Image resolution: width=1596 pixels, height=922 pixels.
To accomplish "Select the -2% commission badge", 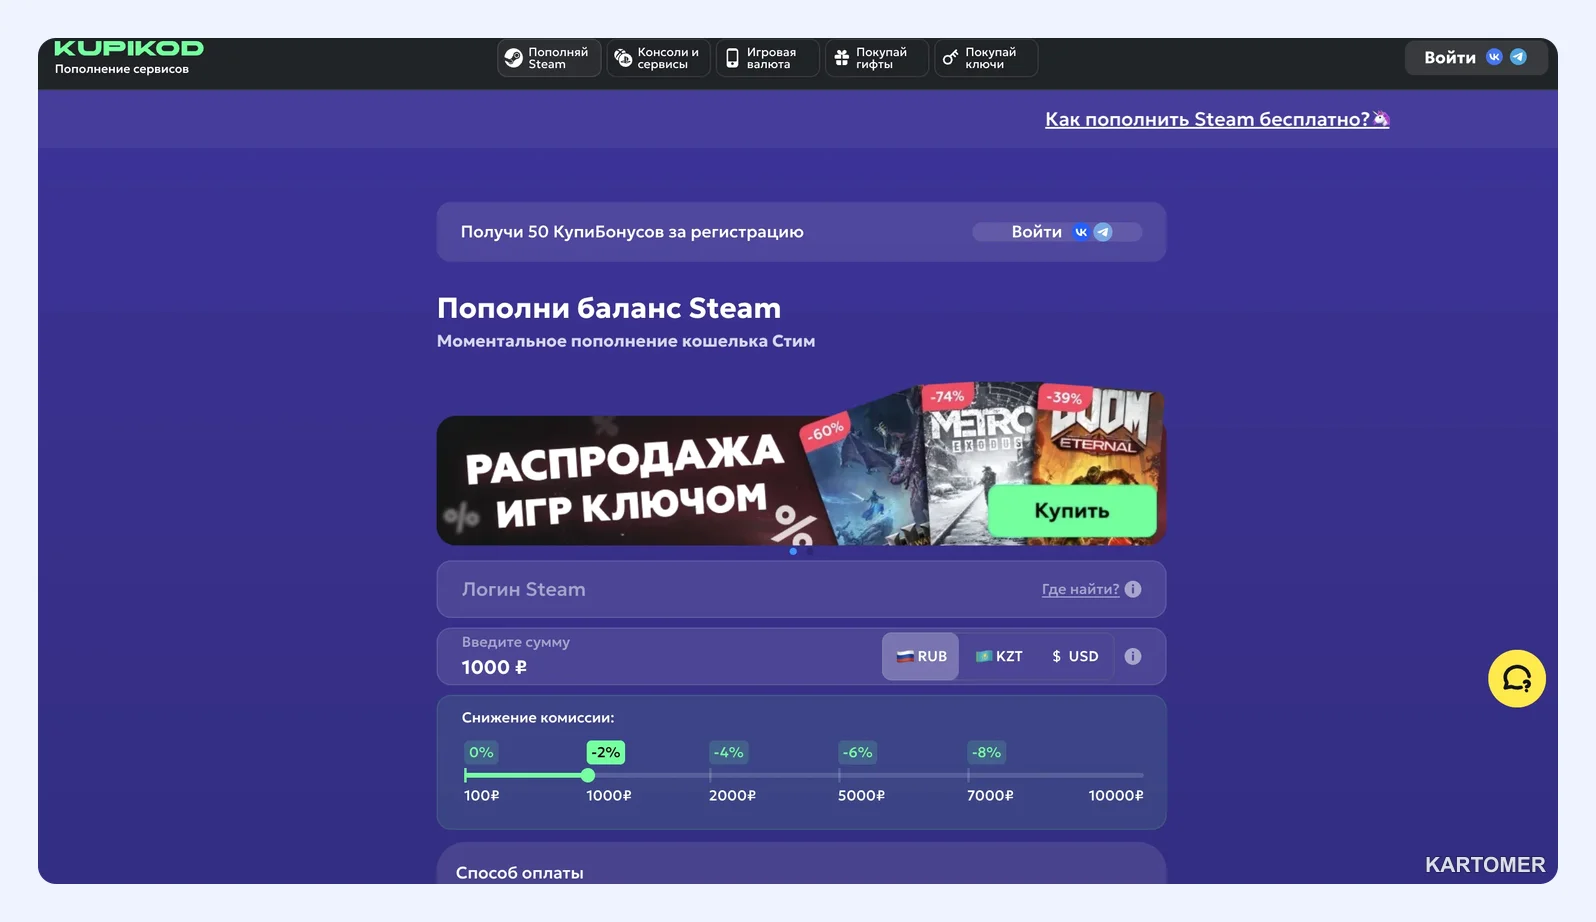I will point(606,752).
